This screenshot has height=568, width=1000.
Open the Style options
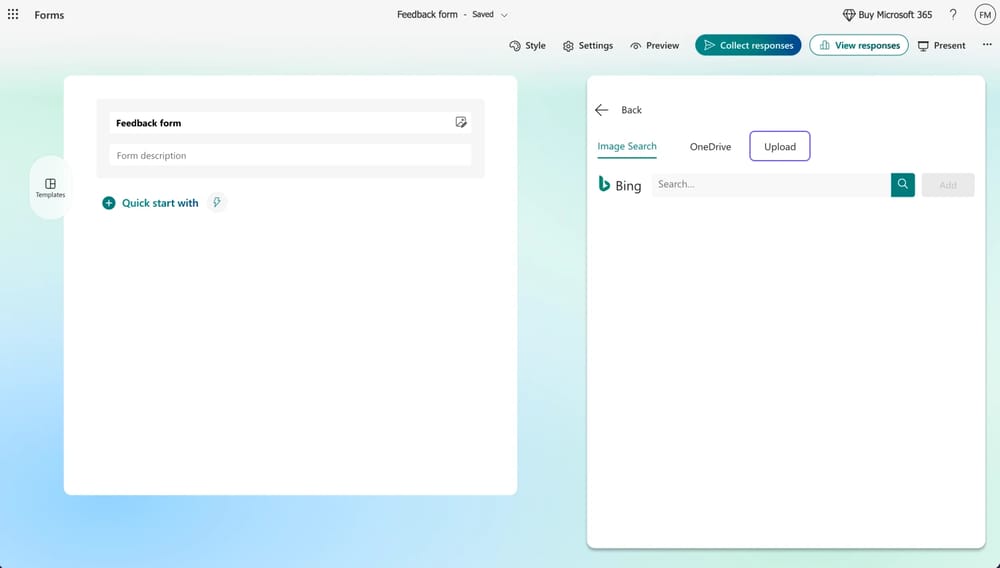[528, 45]
